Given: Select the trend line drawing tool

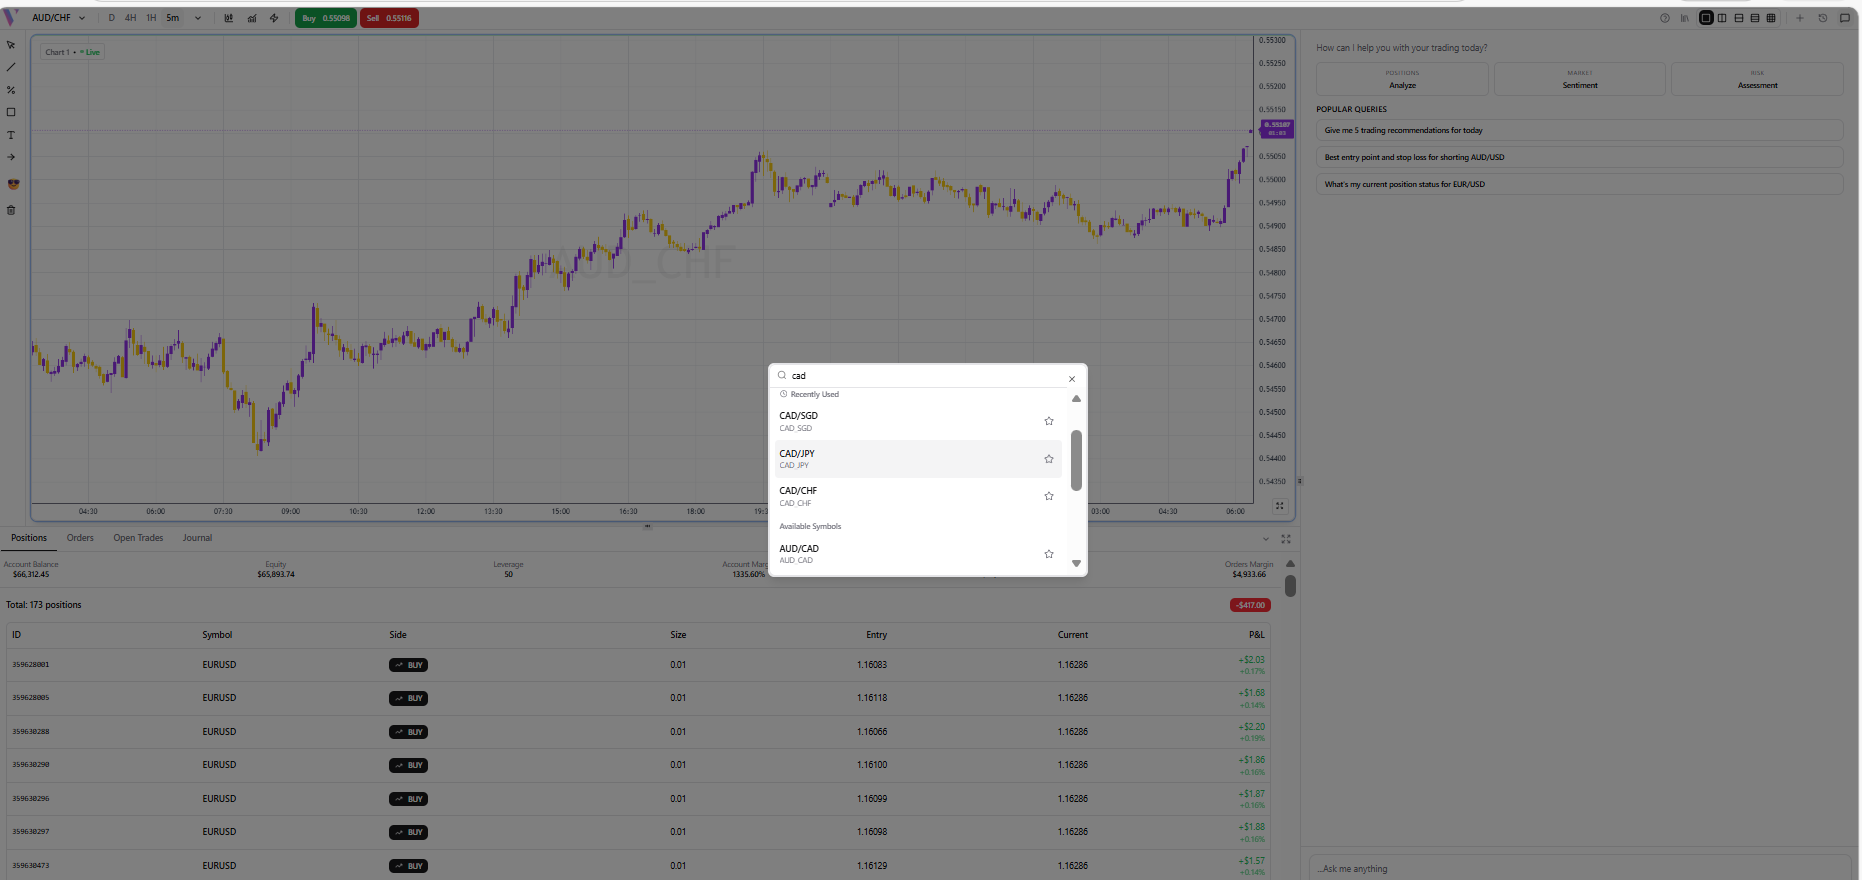Looking at the screenshot, I should (x=11, y=67).
